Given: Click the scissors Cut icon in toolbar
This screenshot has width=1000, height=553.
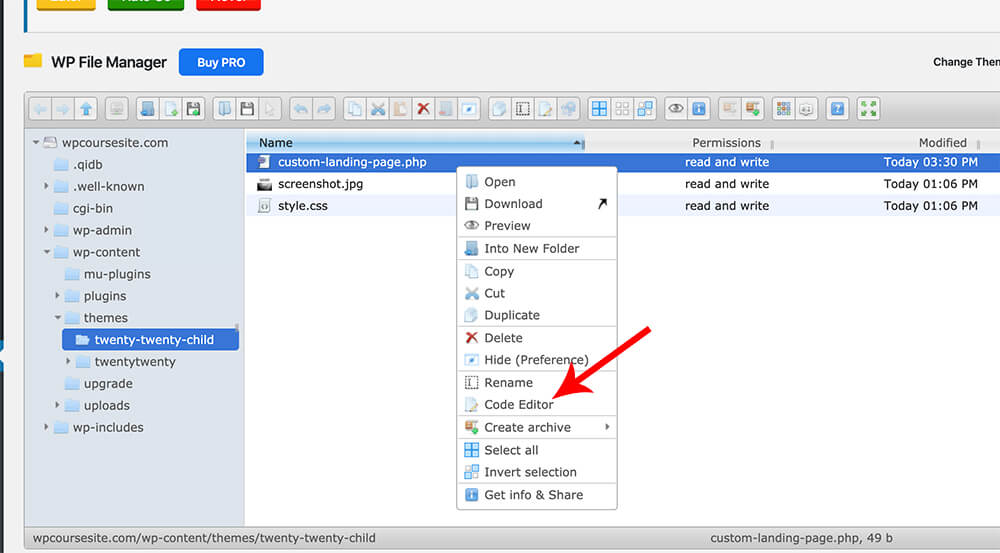Looking at the screenshot, I should (377, 109).
